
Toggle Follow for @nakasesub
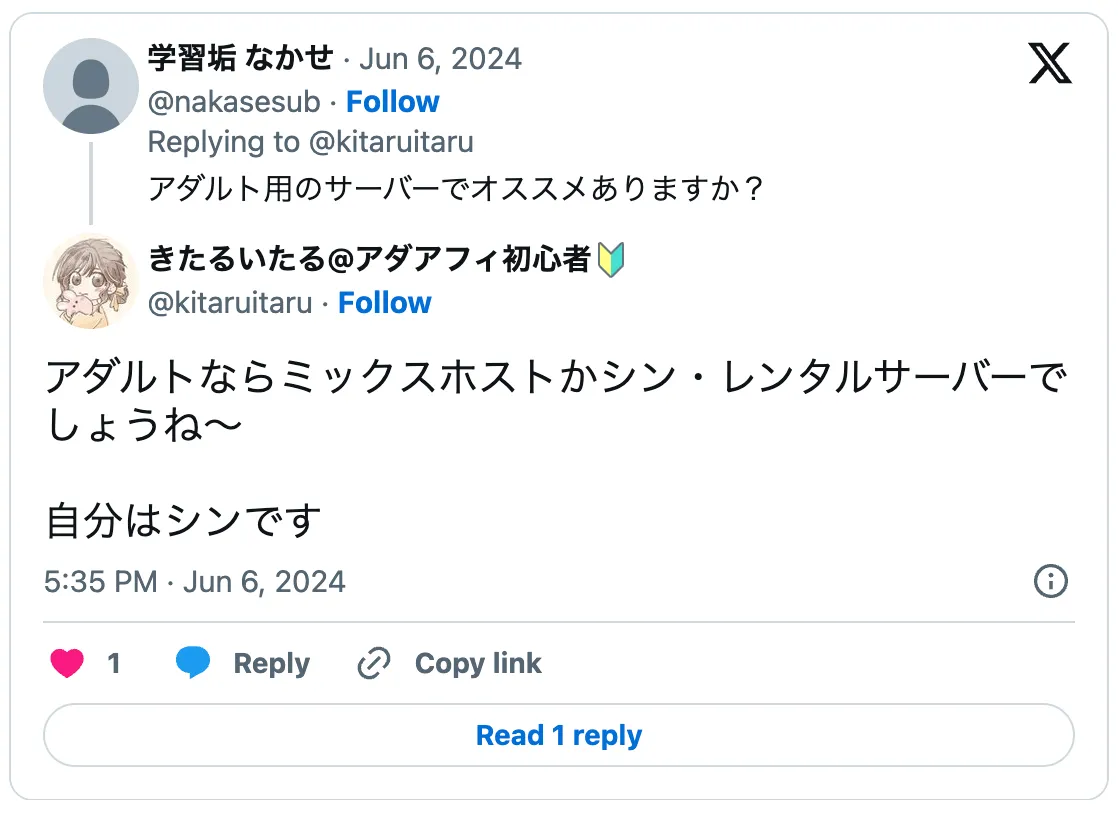pos(393,101)
